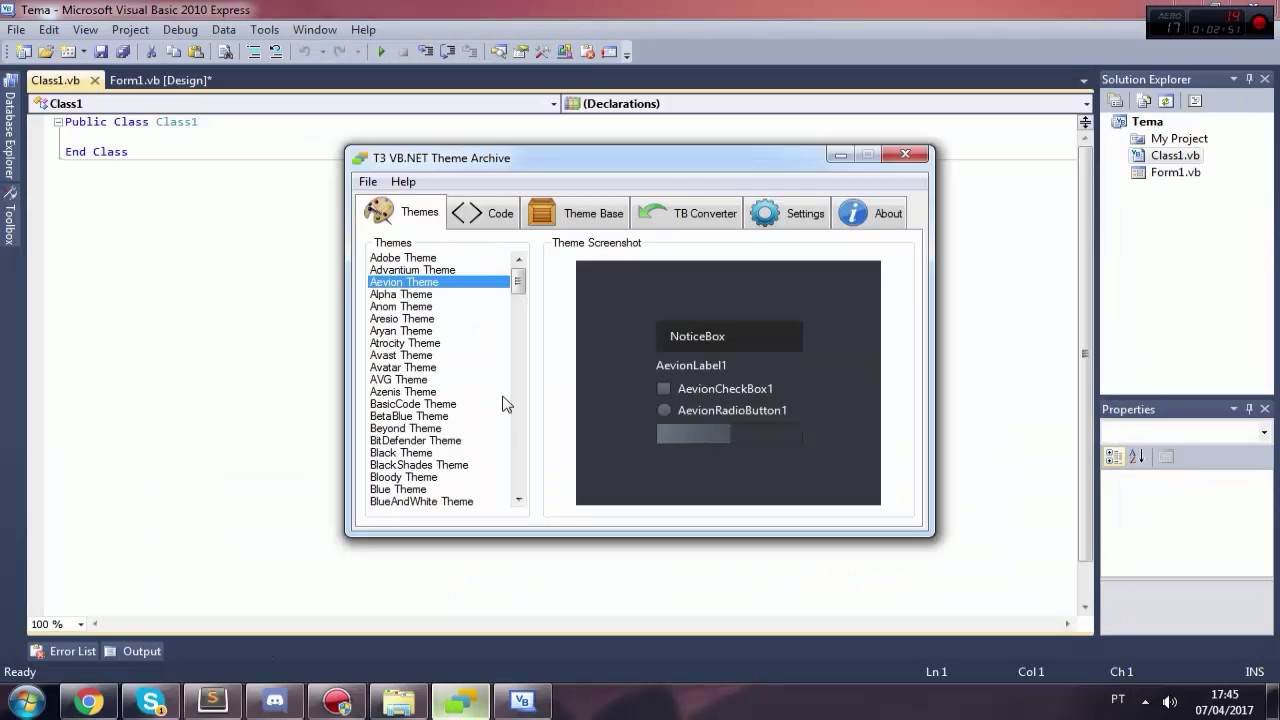Click the Alphabetical sort icon in Properties panel
1280x720 pixels.
pyautogui.click(x=1136, y=457)
